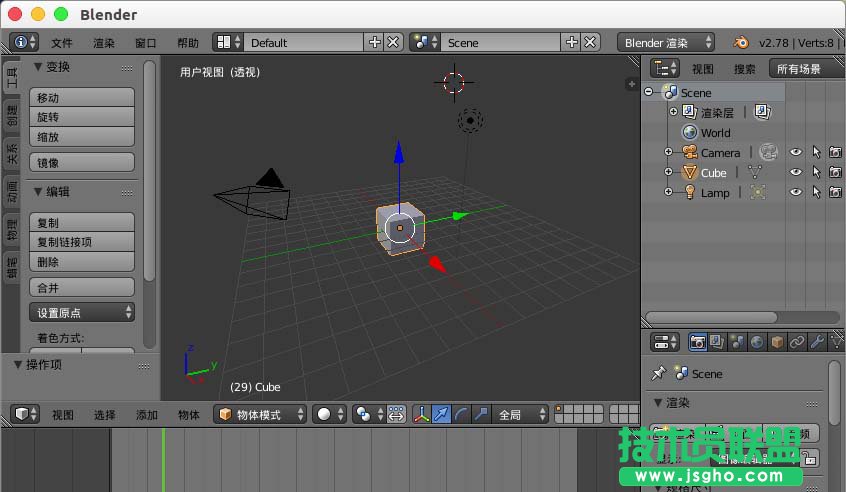Toggle Cube viewport visibility eye

point(796,172)
